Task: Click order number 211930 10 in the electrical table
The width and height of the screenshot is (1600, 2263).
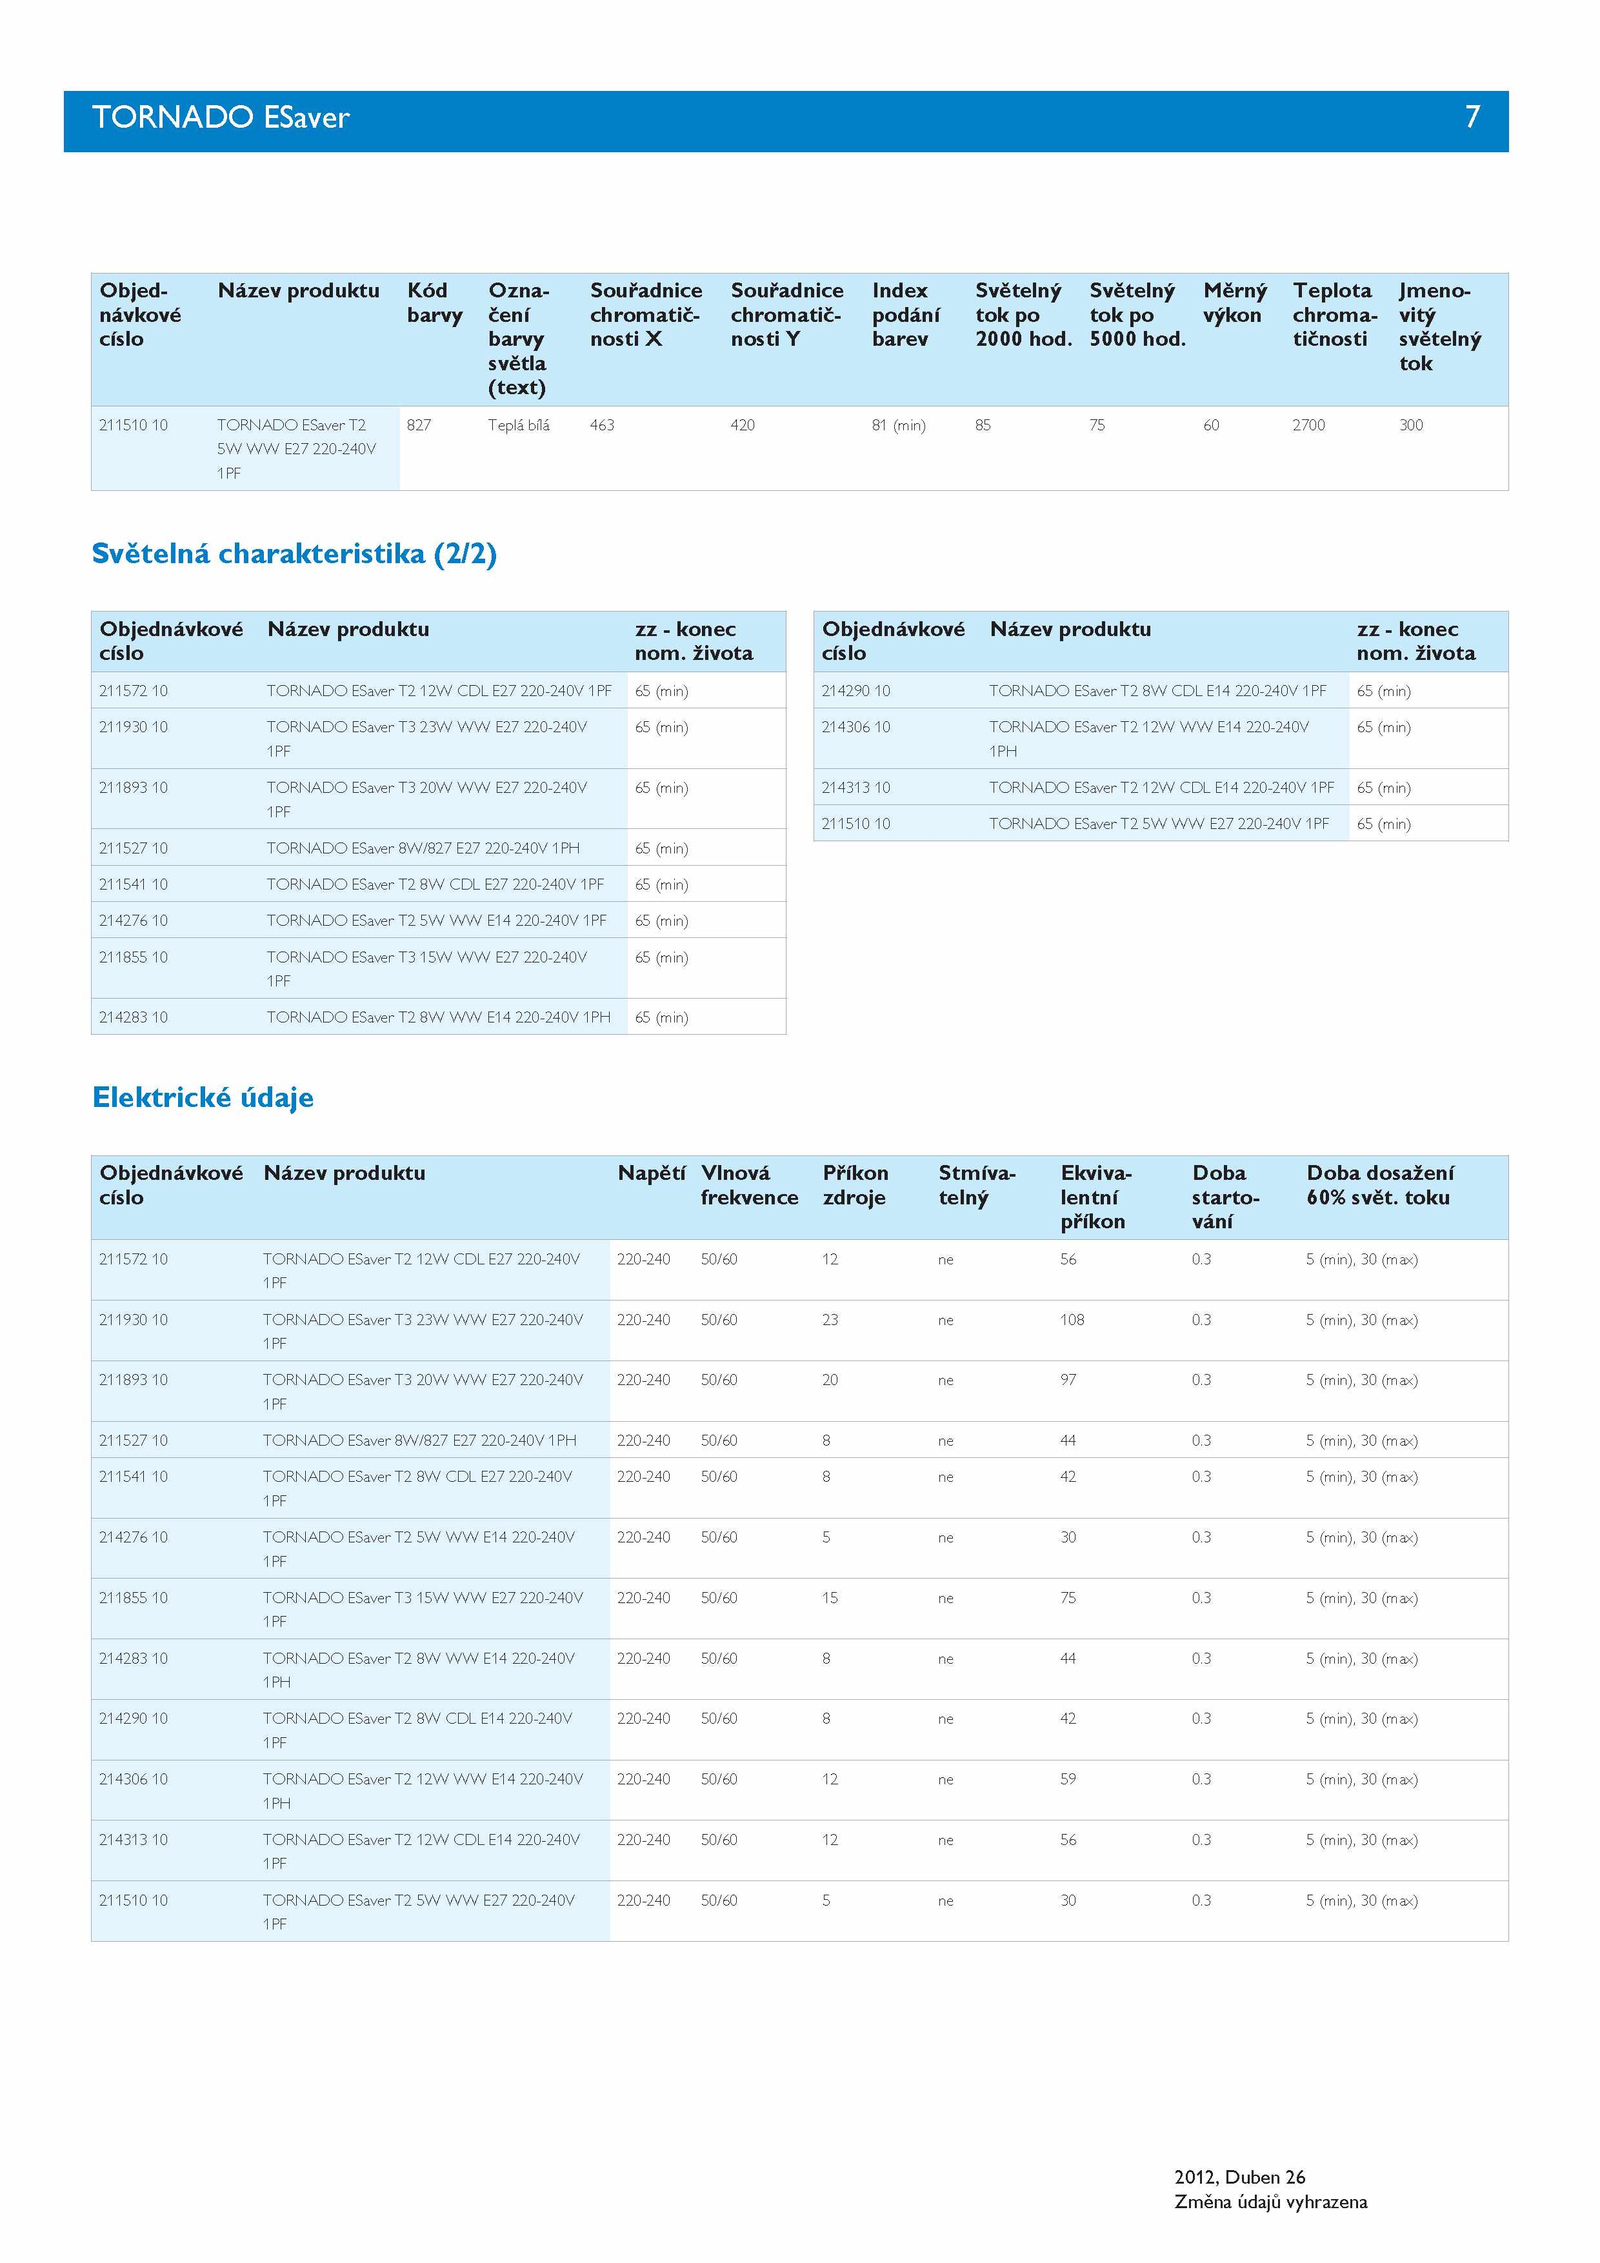Action: point(134,1320)
